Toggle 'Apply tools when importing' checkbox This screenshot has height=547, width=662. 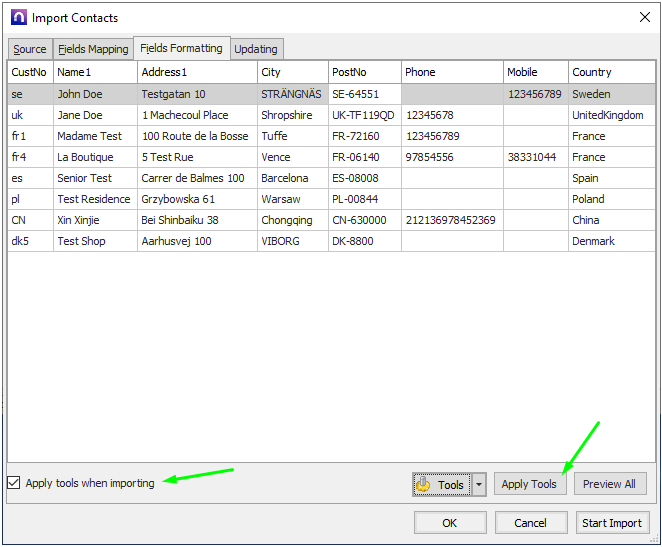click(14, 483)
